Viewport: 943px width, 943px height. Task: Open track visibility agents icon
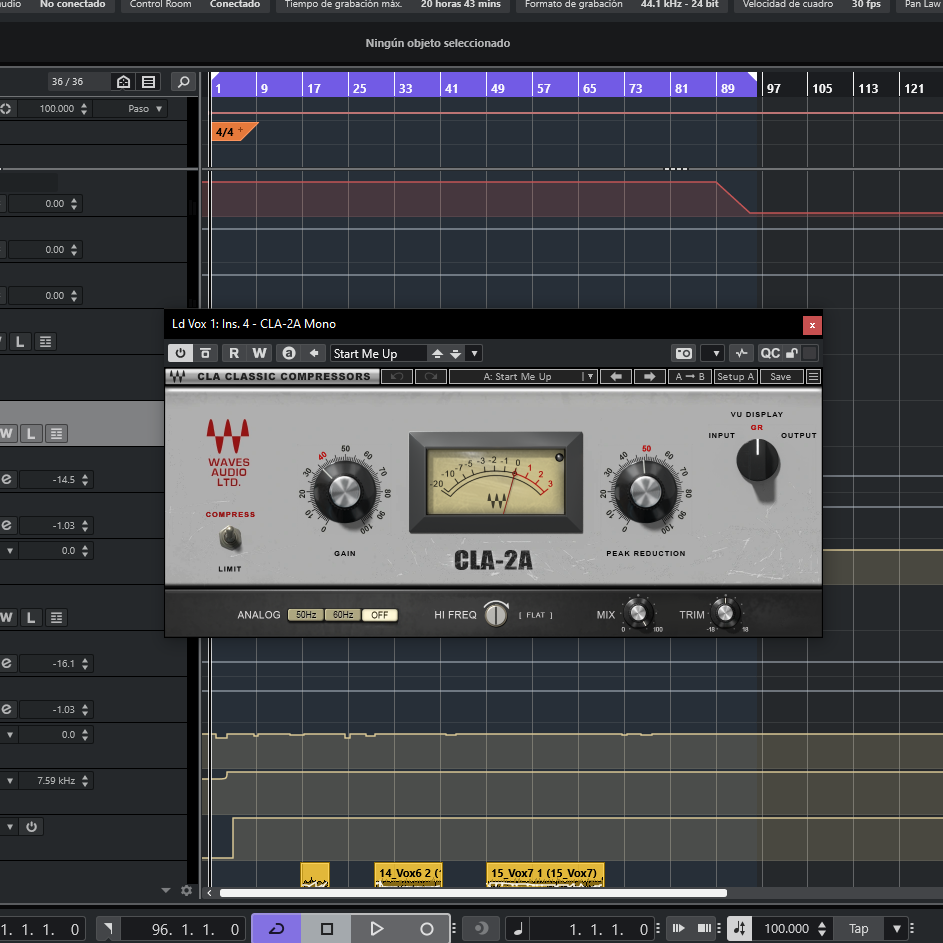(x=123, y=81)
